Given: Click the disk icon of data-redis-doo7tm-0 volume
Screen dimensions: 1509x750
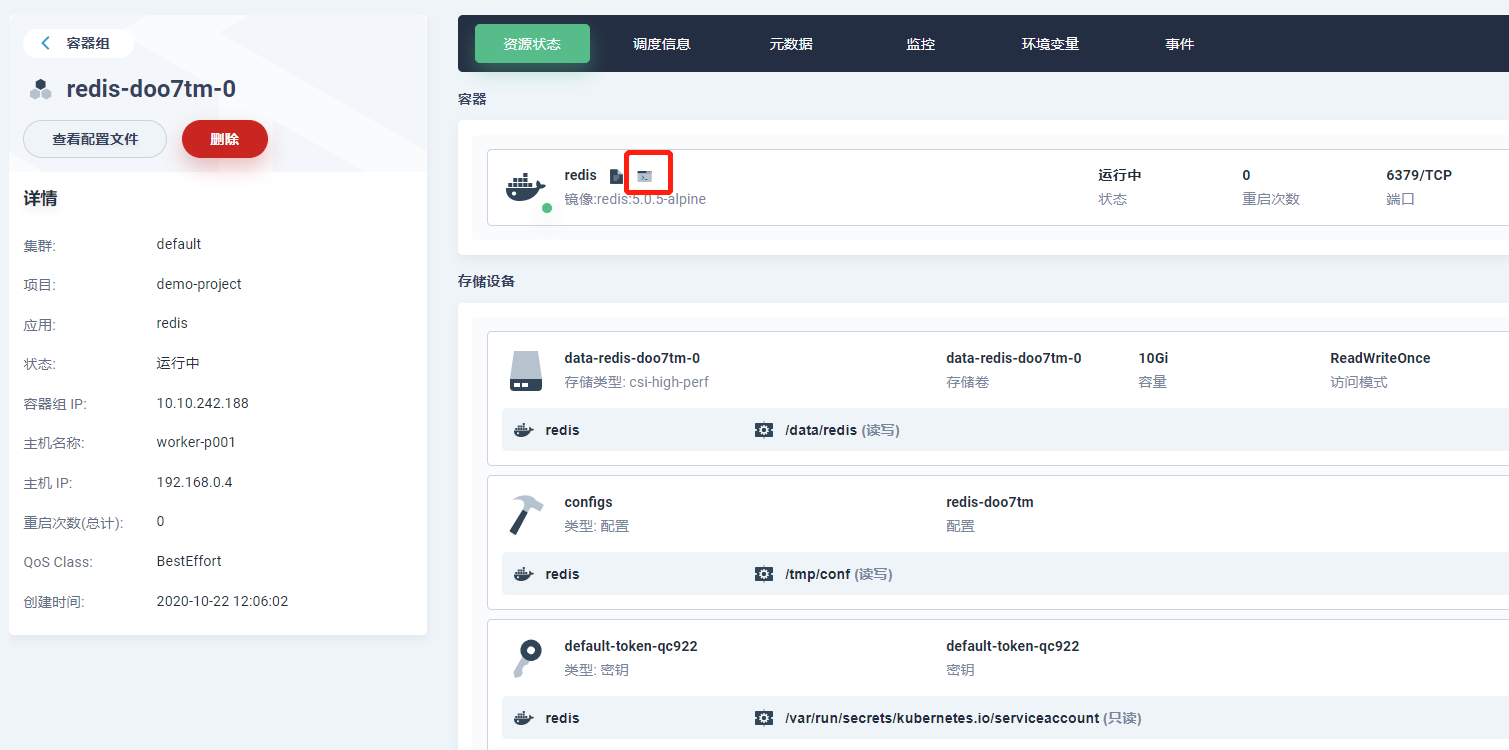Looking at the screenshot, I should pos(525,370).
